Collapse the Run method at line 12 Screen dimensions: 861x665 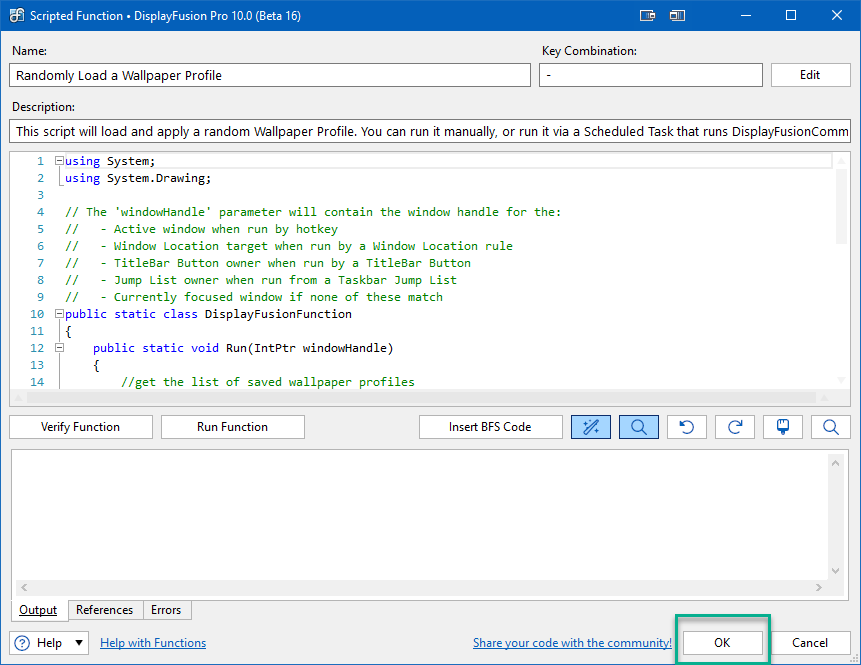click(x=59, y=348)
